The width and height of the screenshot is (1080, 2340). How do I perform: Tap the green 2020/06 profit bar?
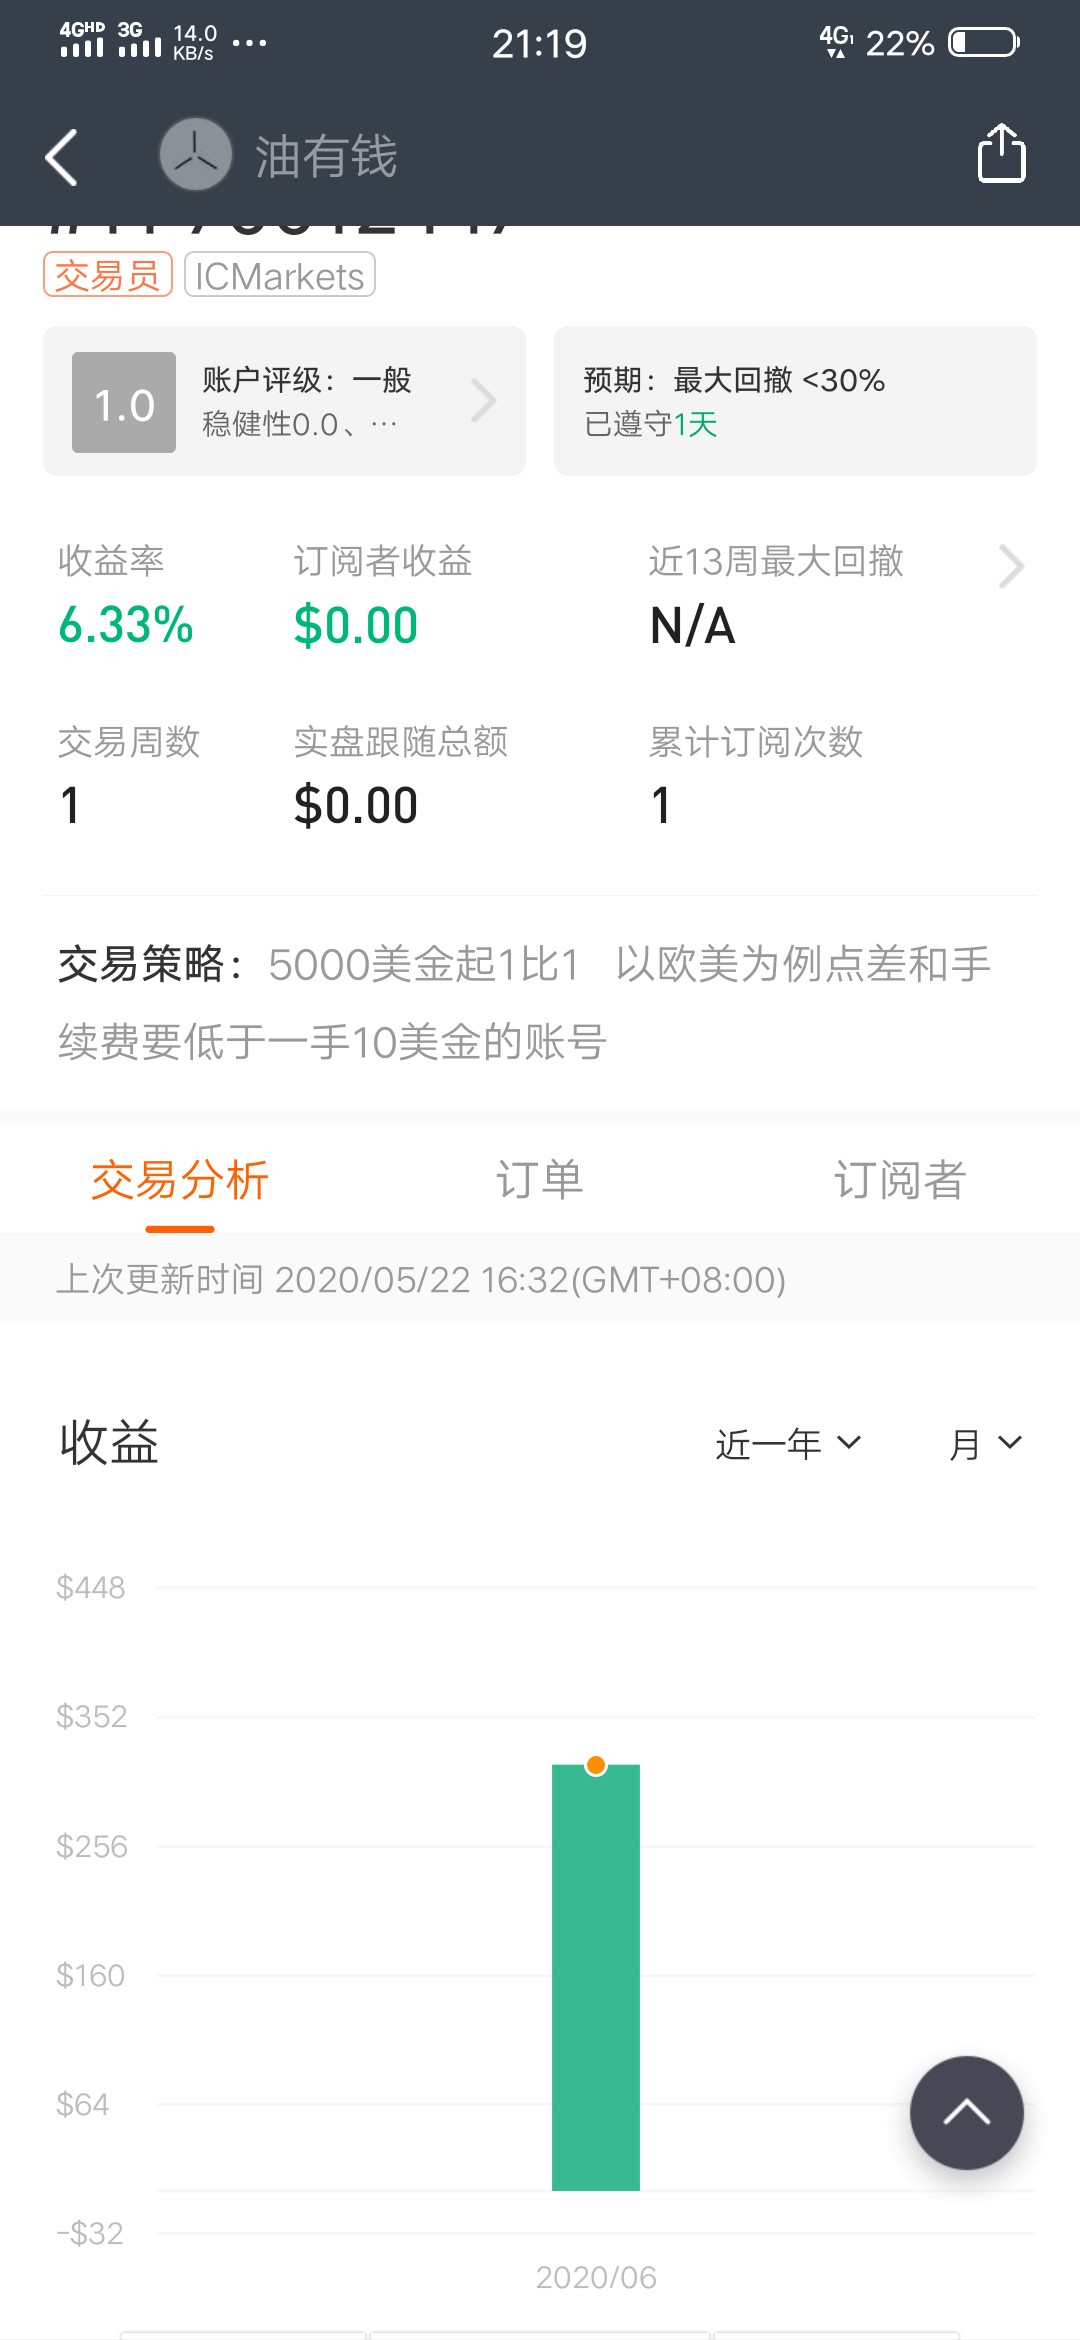click(x=596, y=1978)
